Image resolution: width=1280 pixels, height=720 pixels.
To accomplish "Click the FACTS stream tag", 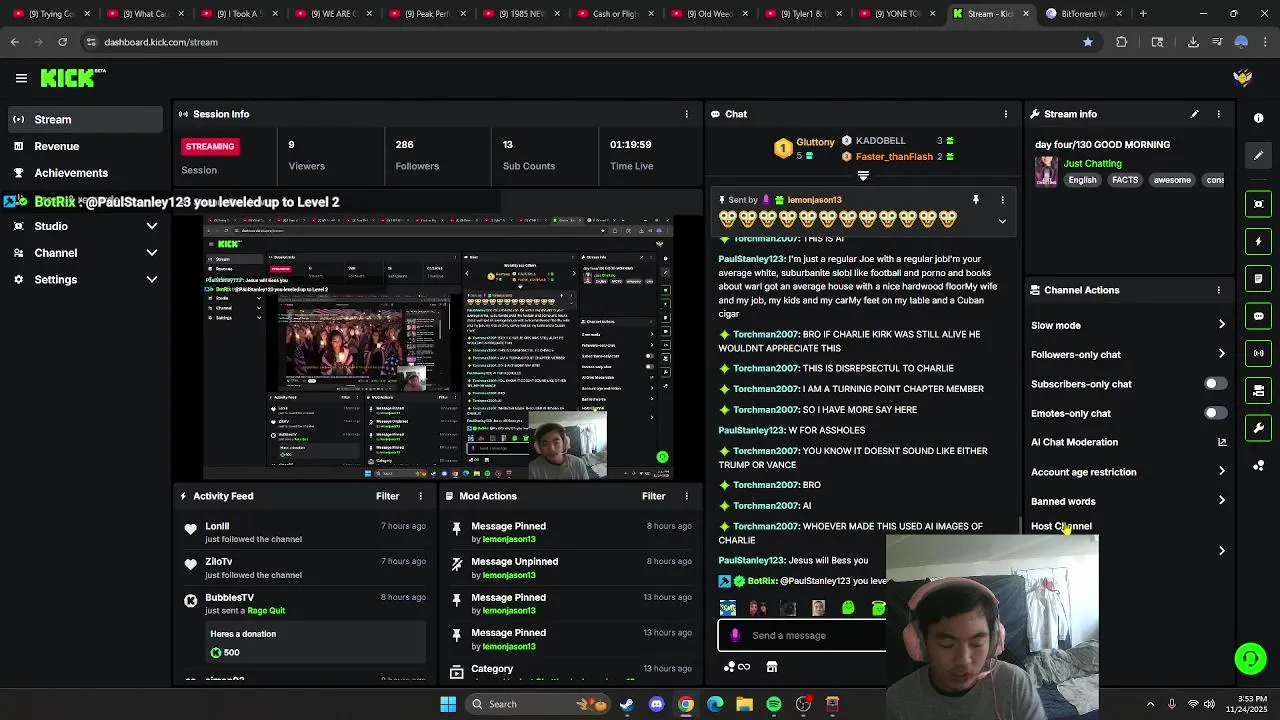I will [1125, 180].
